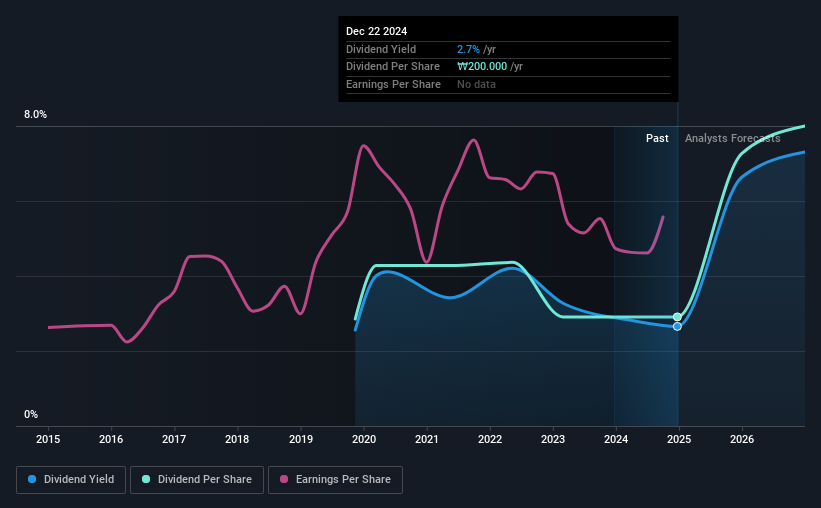Click the 8.0% y-axis label
The width and height of the screenshot is (821, 508).
point(36,115)
